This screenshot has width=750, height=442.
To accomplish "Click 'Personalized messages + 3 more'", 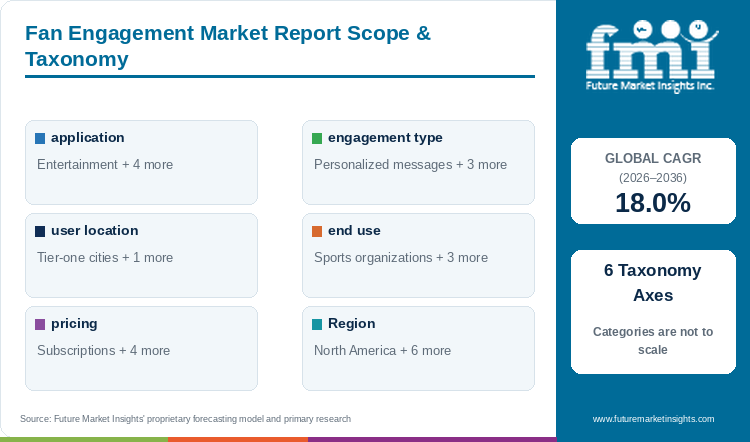I will click(x=410, y=165).
